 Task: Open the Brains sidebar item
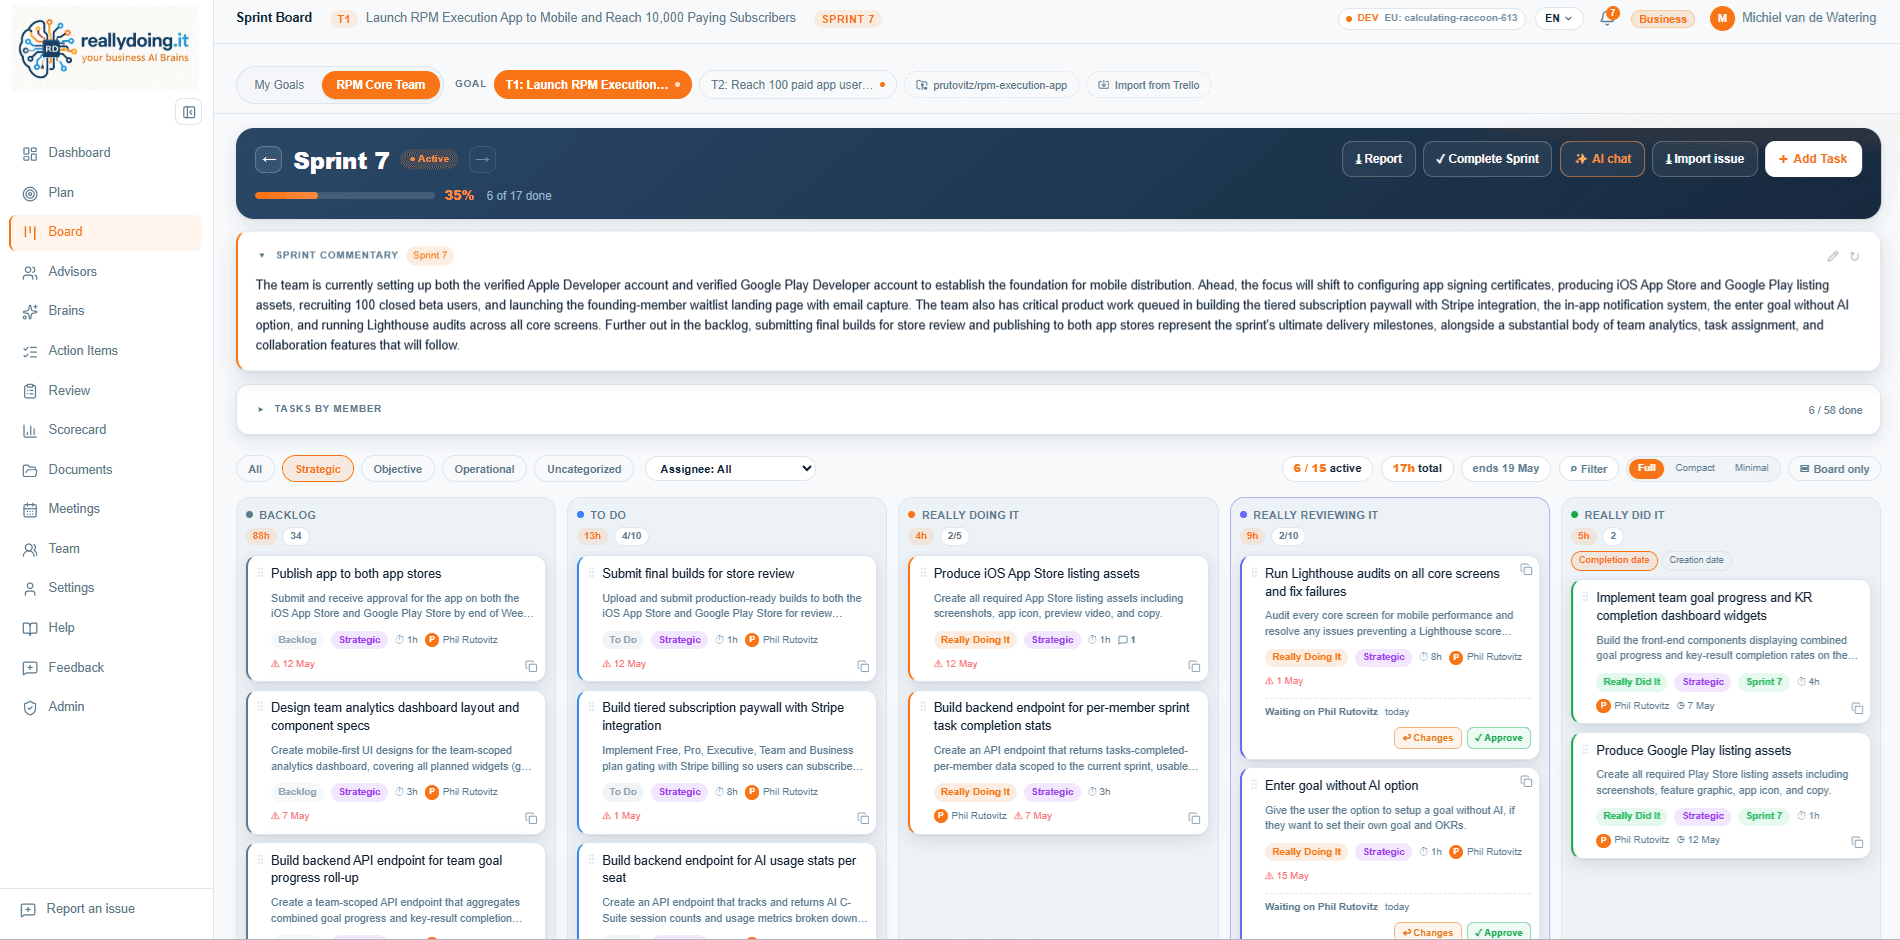click(105, 311)
